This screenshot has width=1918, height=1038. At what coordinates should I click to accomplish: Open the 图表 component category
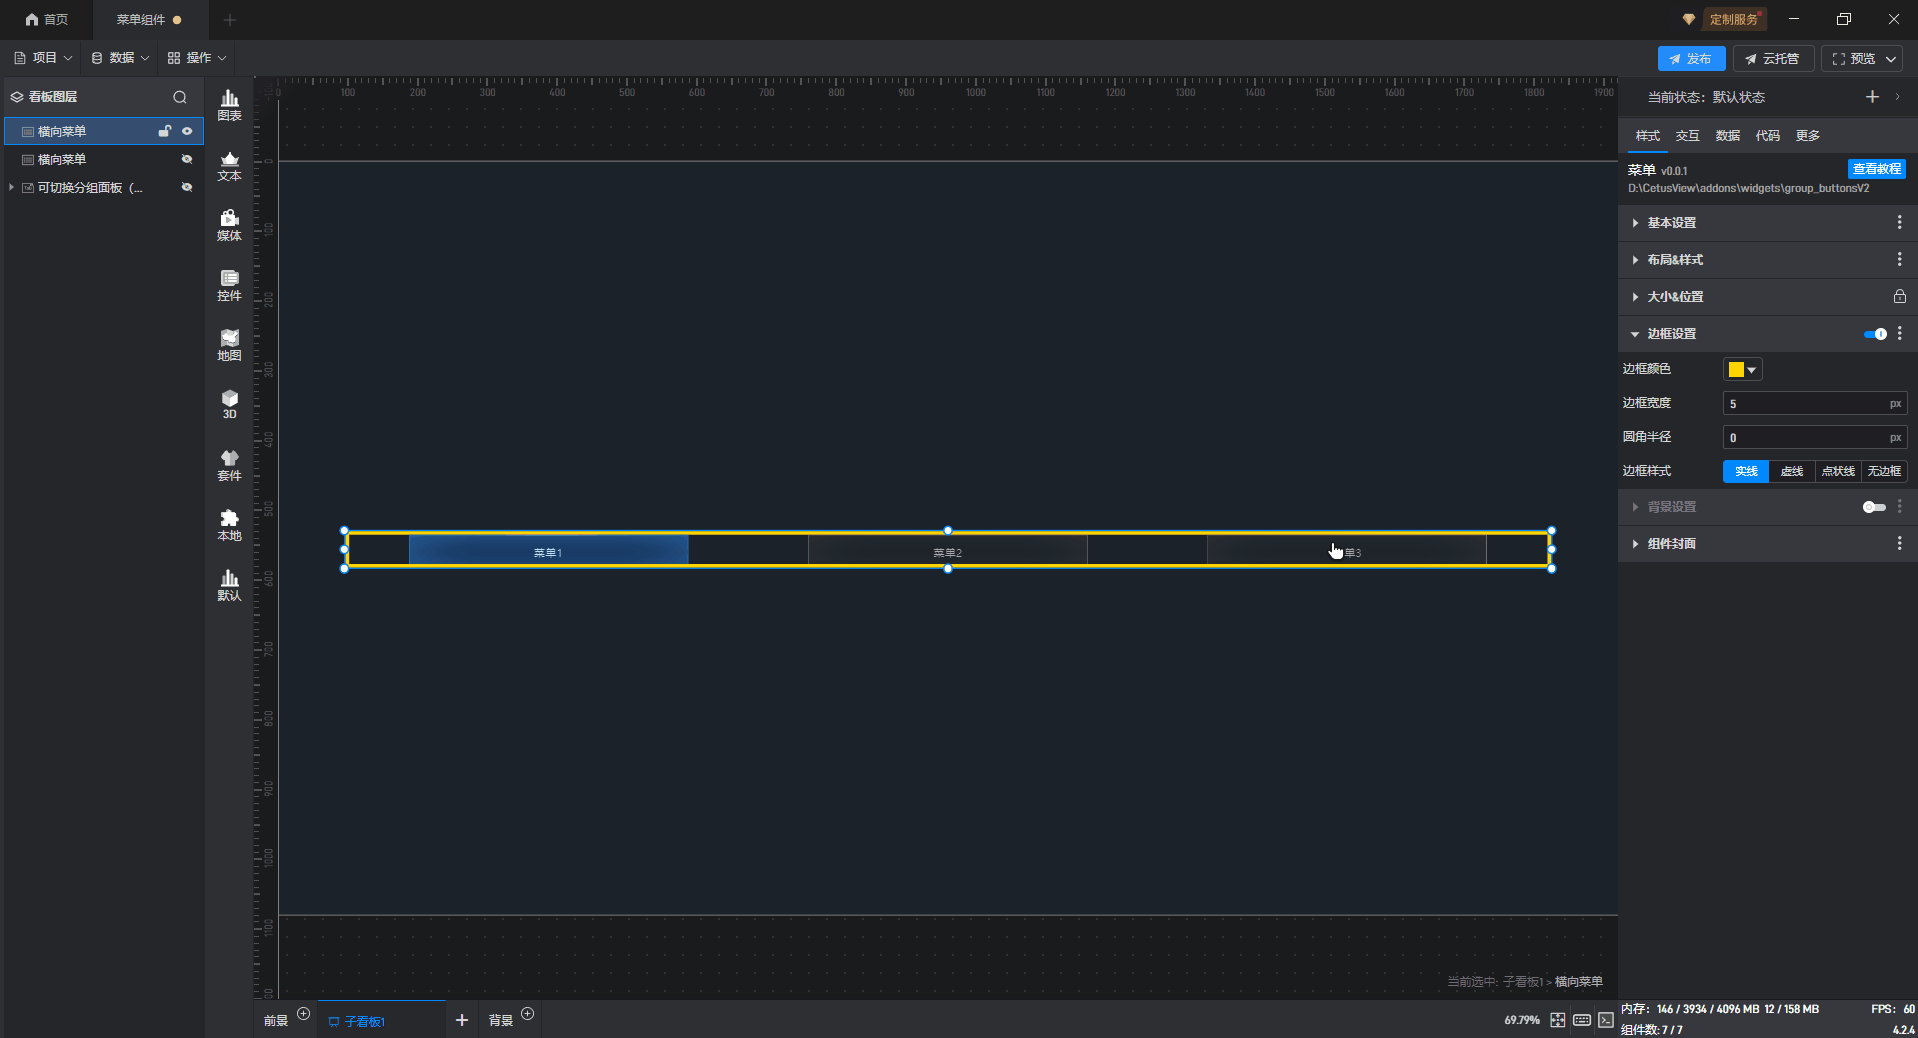229,105
